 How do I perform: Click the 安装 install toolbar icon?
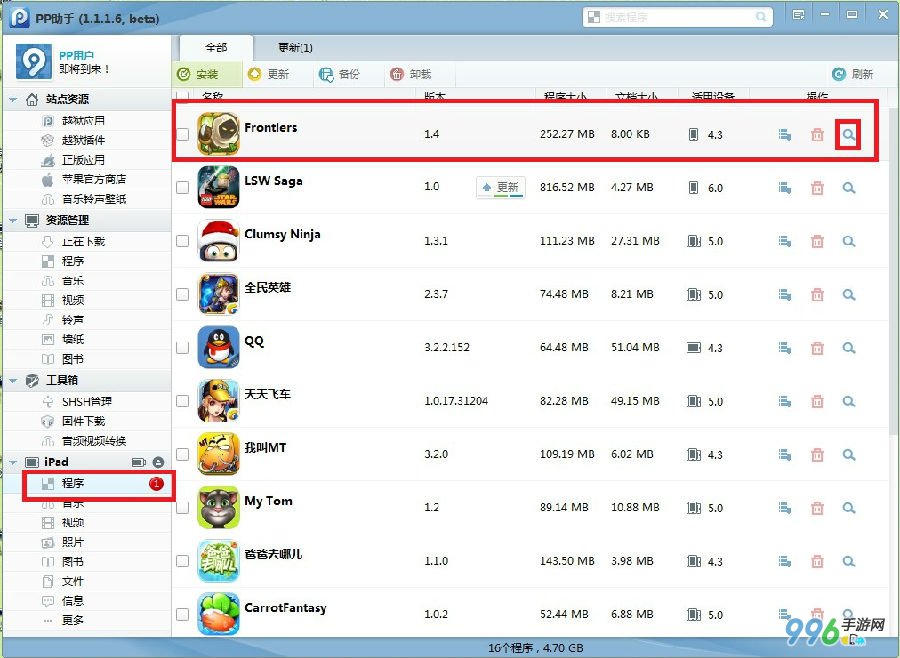coord(184,74)
